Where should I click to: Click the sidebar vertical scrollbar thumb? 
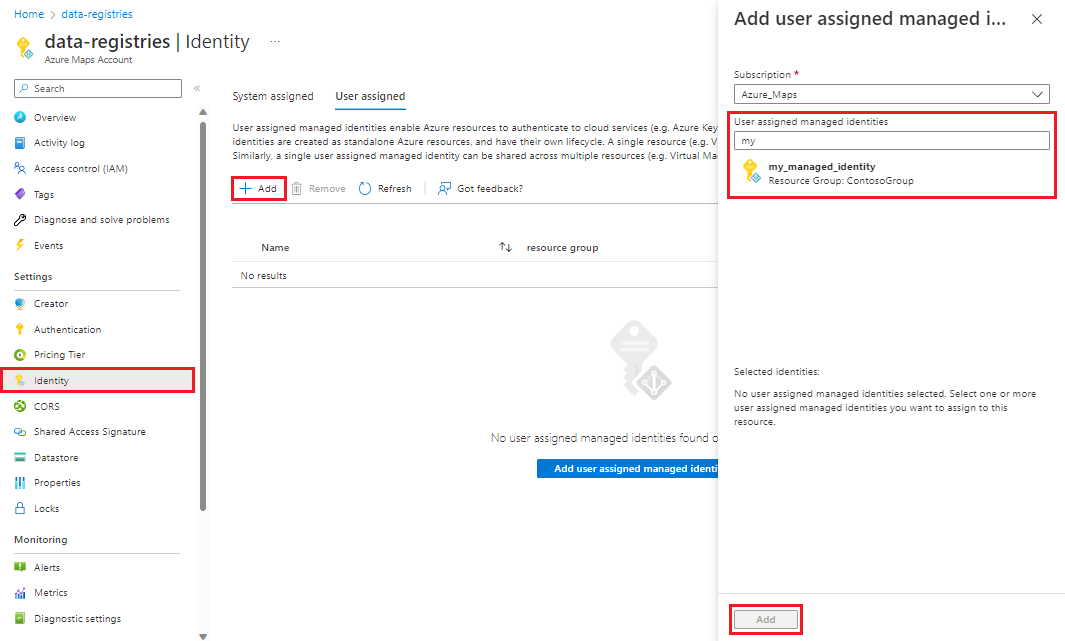(202, 316)
